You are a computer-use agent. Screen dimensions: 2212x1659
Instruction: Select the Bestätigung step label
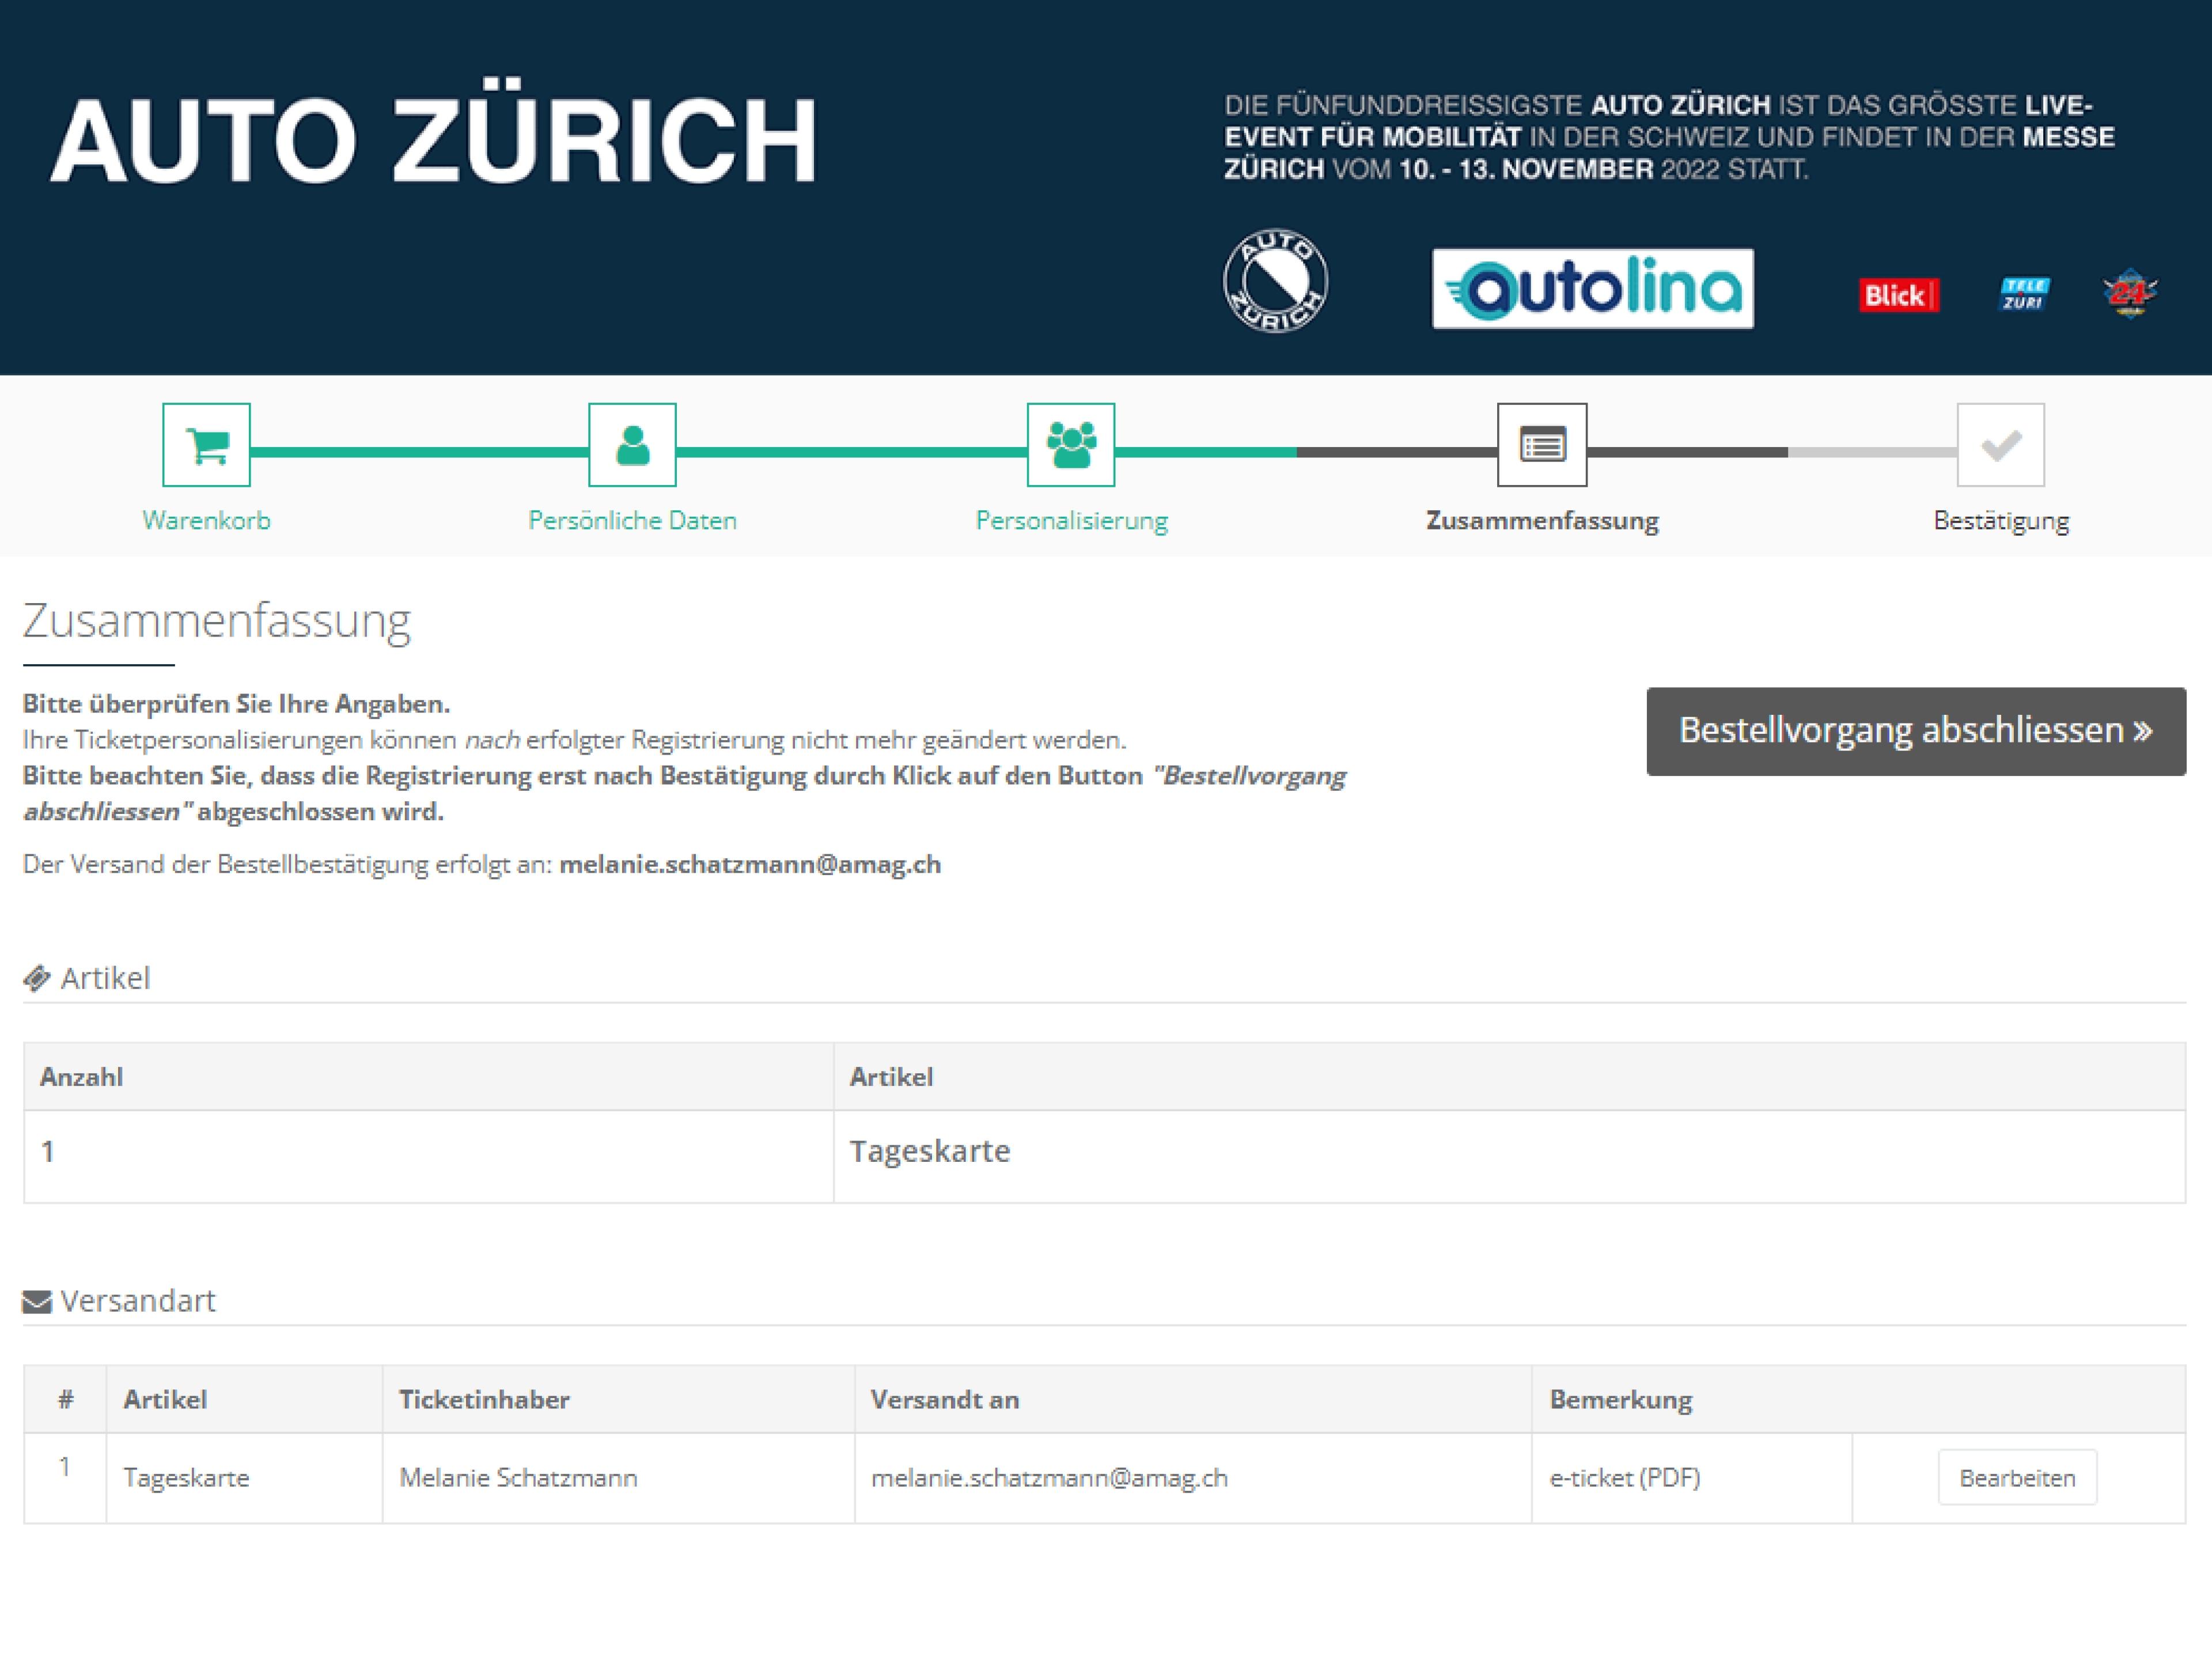(x=2001, y=521)
